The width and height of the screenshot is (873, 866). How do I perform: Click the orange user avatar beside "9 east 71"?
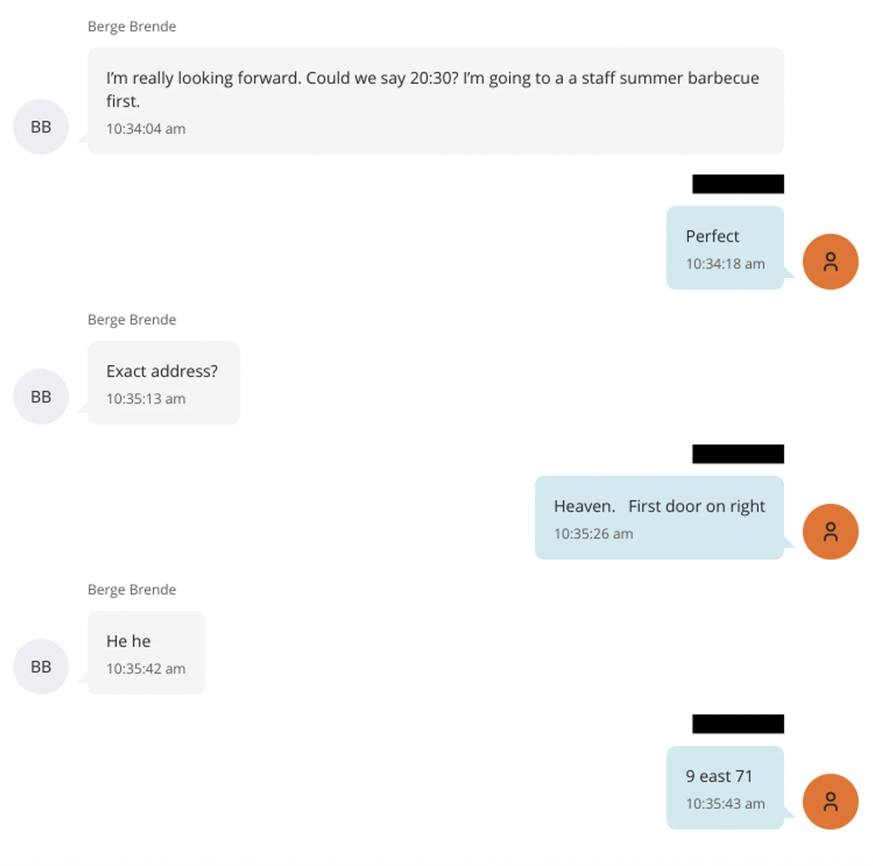click(x=830, y=802)
